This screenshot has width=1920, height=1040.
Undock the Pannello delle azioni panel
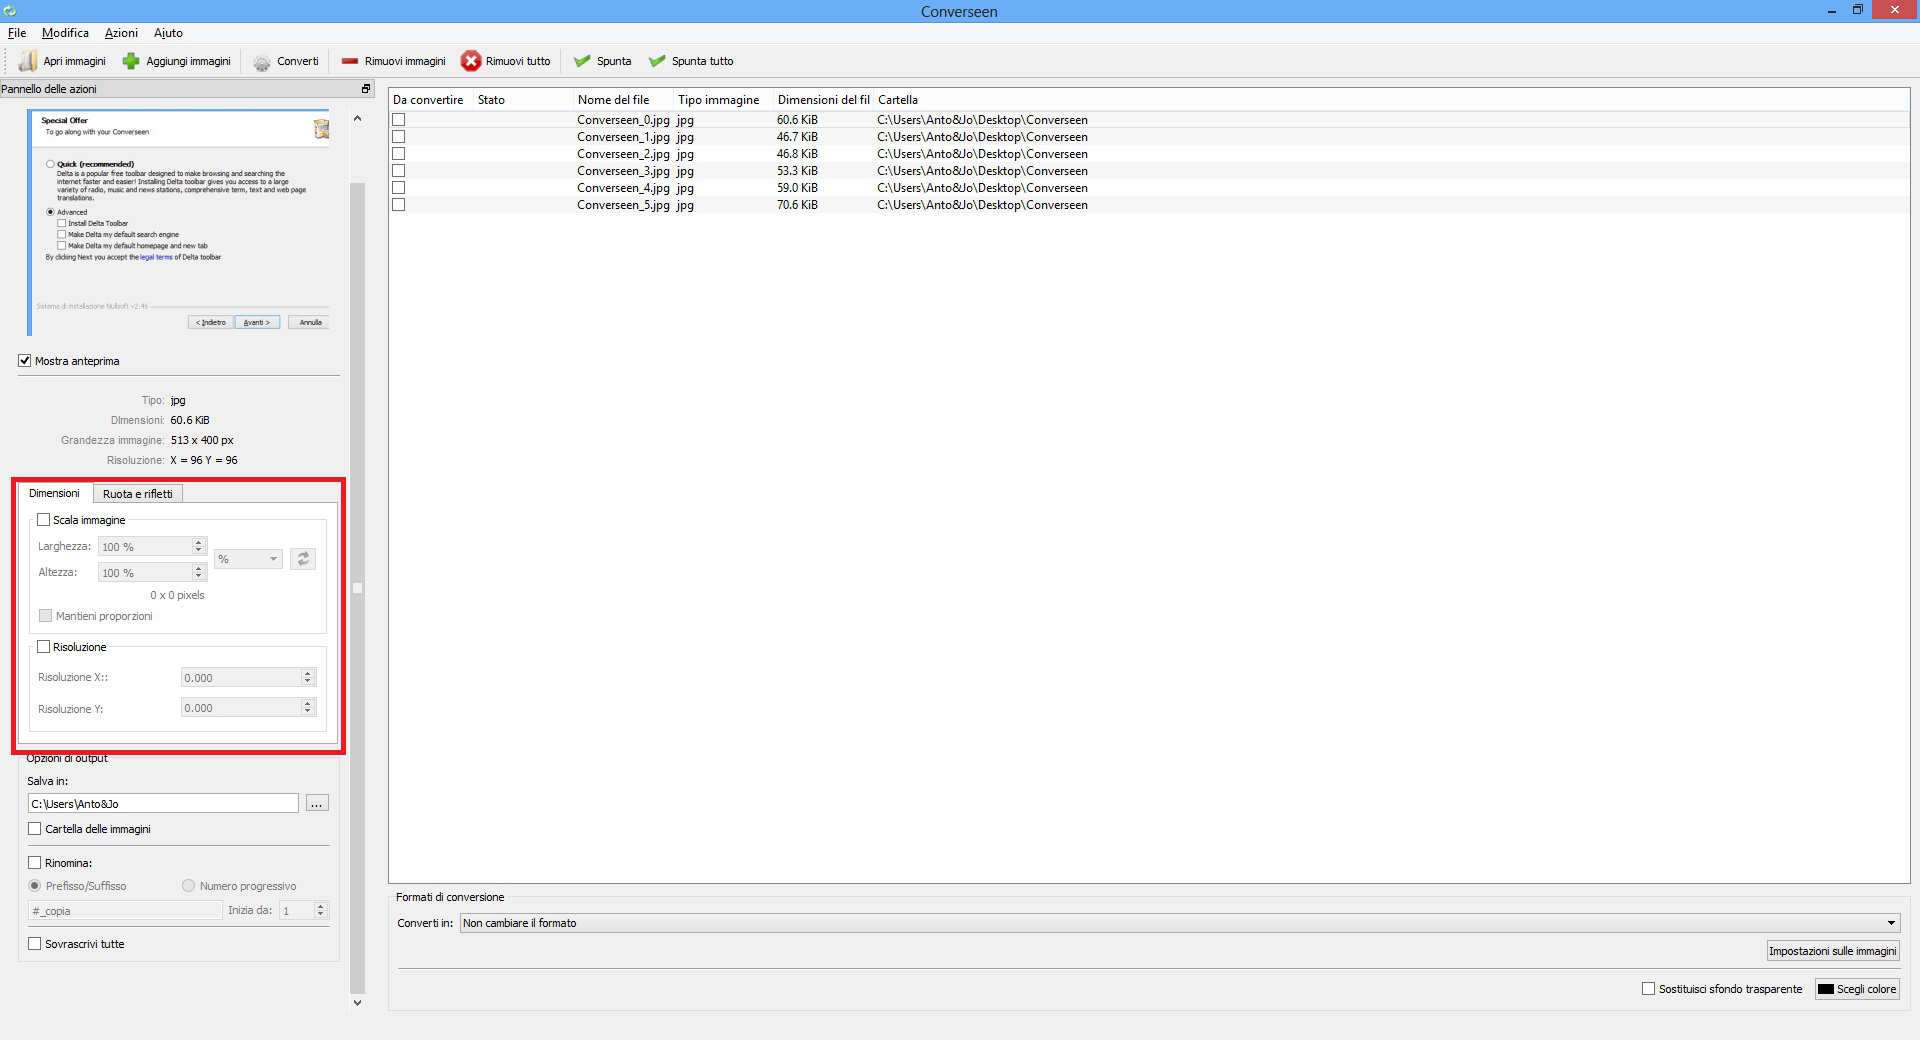click(366, 89)
